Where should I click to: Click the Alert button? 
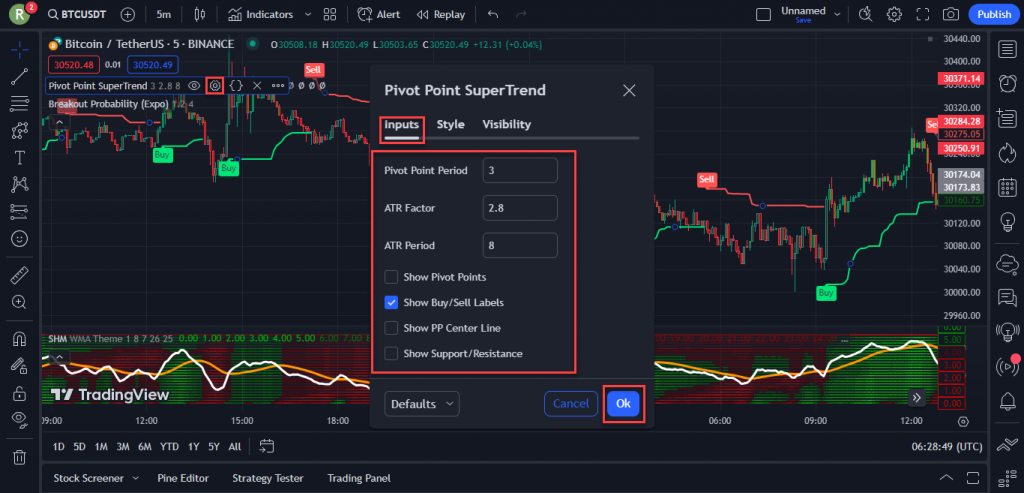coord(379,14)
